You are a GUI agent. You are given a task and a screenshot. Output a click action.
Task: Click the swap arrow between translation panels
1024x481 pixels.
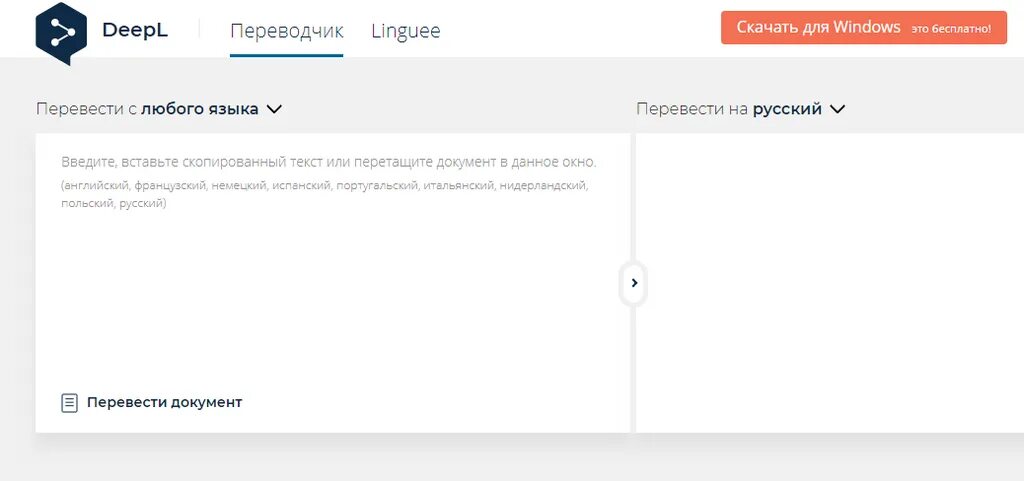point(634,283)
